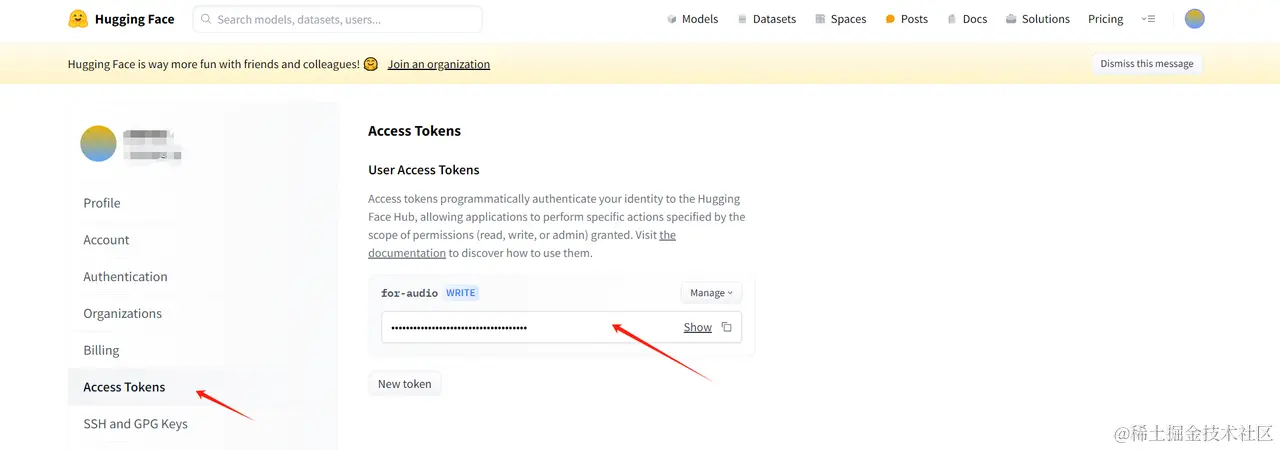This screenshot has width=1280, height=450.
Task: Go to the Pricing page
Action: 1105,19
